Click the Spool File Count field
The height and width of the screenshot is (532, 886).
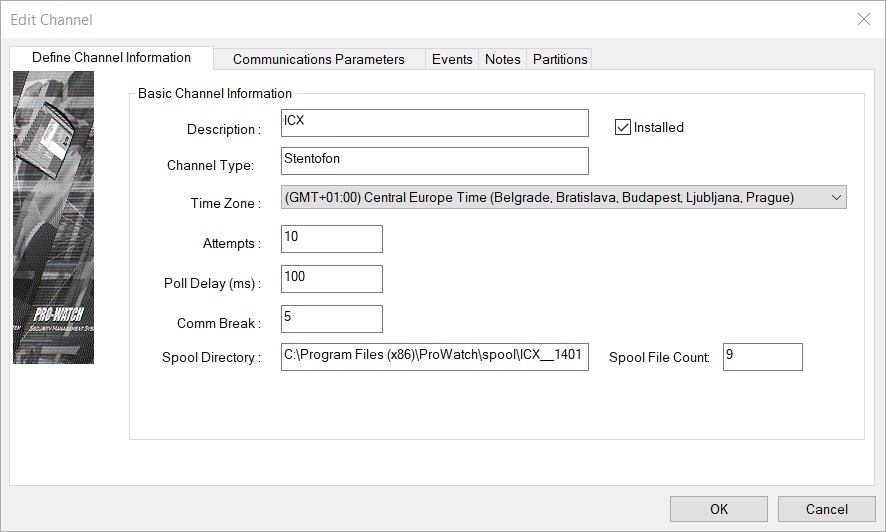pyautogui.click(x=762, y=357)
